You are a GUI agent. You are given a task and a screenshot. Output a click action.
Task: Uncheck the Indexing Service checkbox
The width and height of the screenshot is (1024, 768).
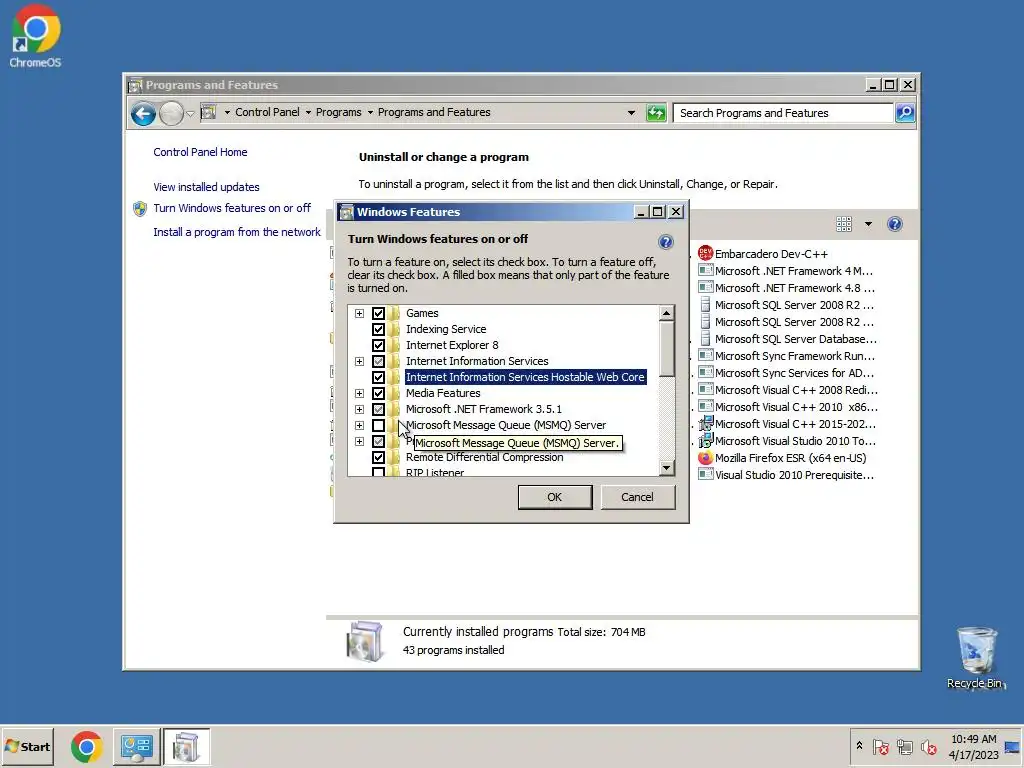tap(378, 329)
